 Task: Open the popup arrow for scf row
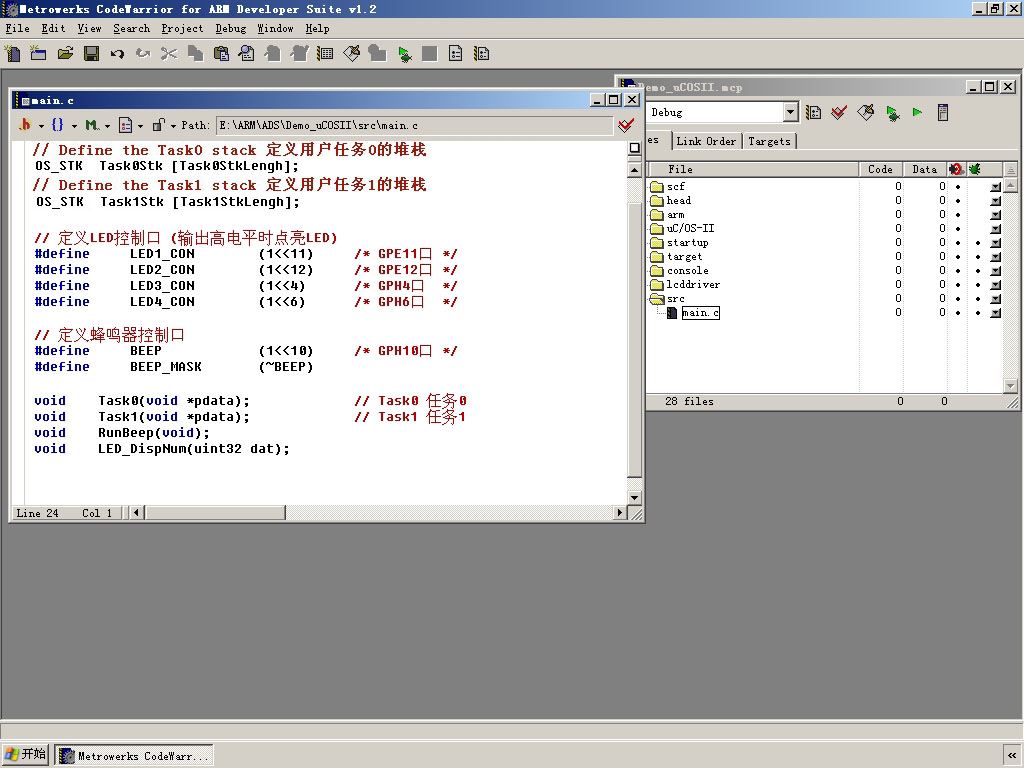[x=995, y=187]
